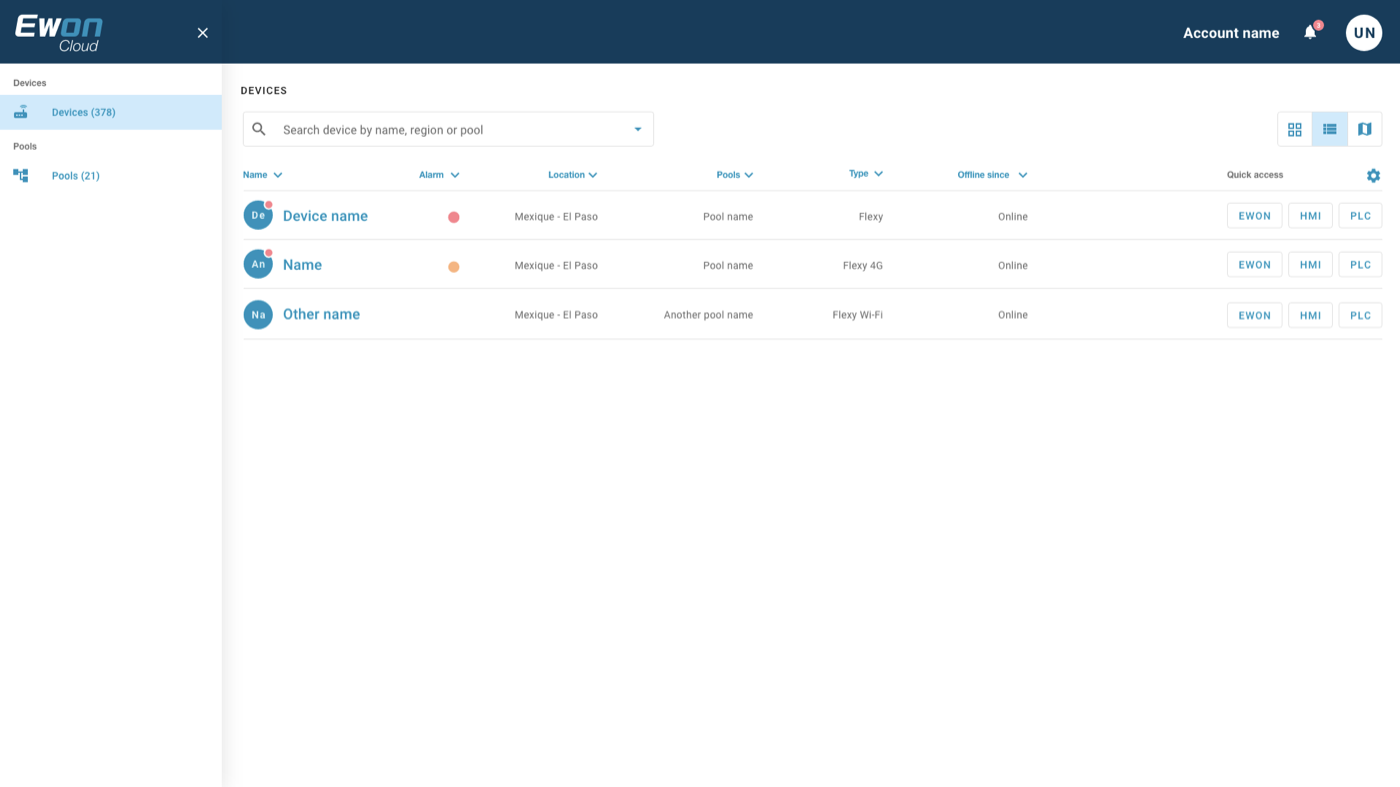Viewport: 1400px width, 787px height.
Task: Click HMI button in the Flexy 4G row
Action: (x=1310, y=265)
